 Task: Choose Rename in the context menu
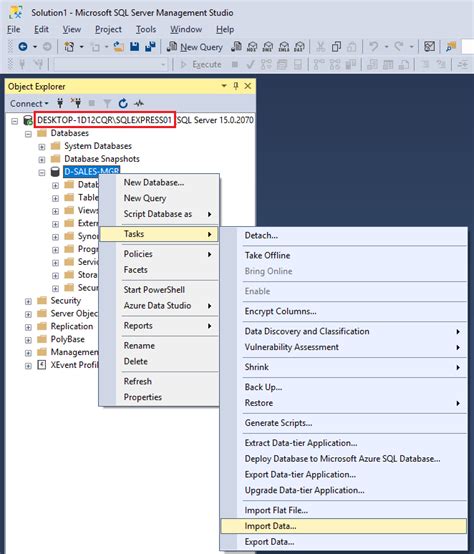click(159, 346)
